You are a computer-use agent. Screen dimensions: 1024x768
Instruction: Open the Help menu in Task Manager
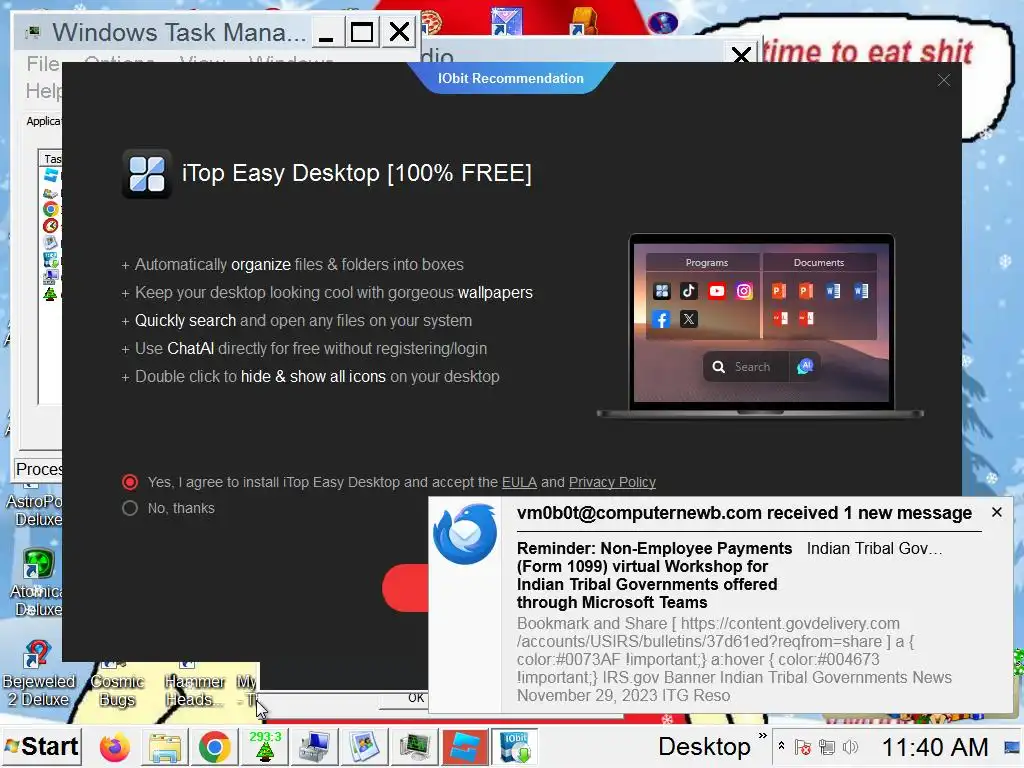[43, 91]
